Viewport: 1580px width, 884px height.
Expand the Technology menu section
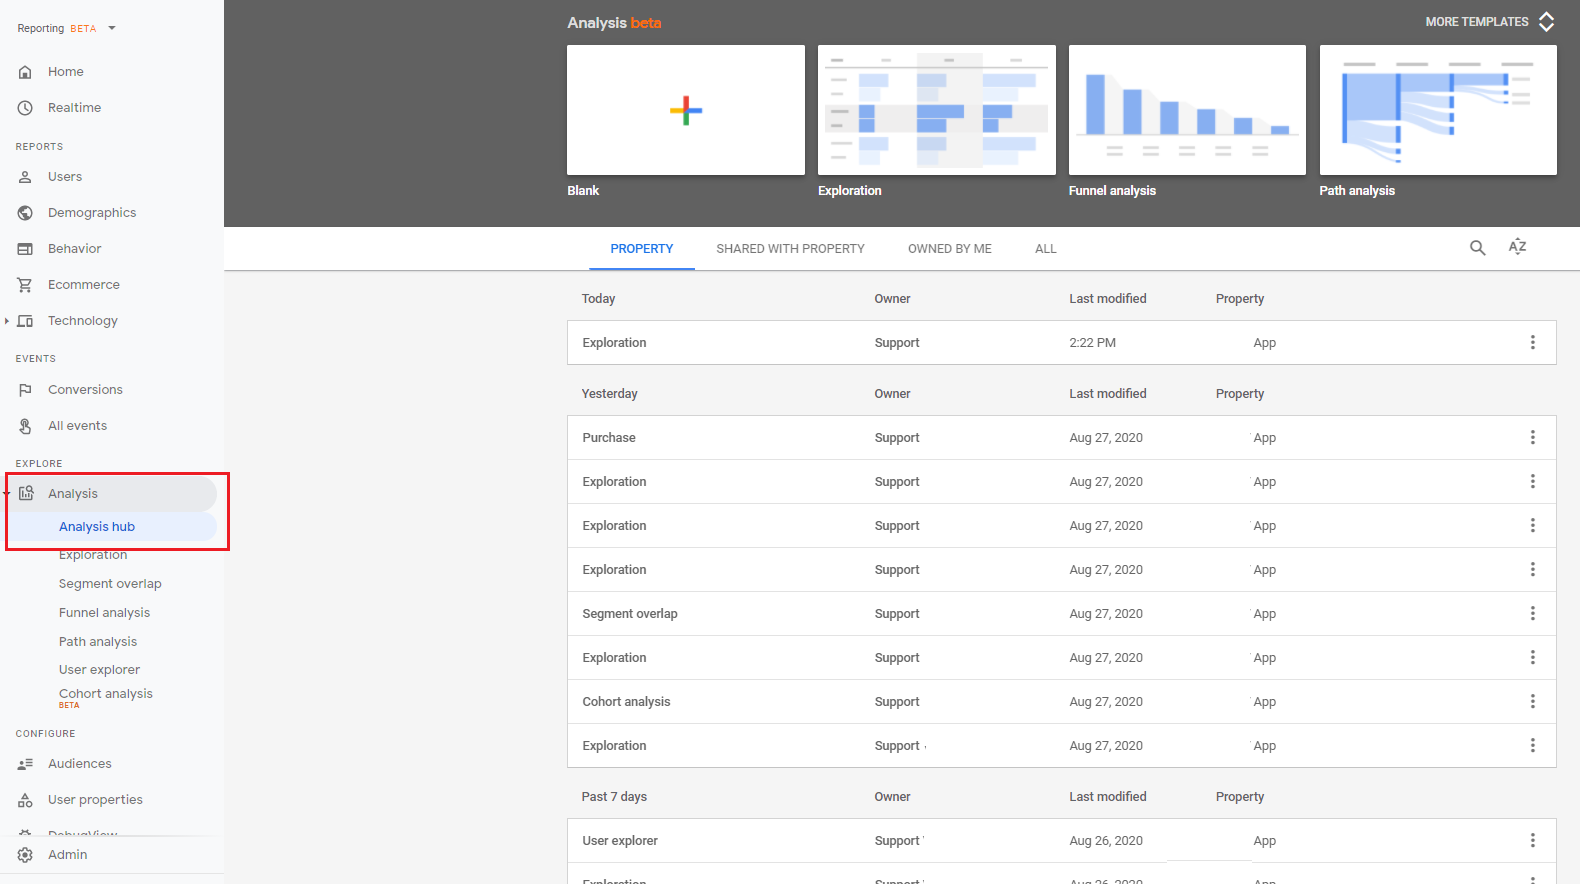7,321
